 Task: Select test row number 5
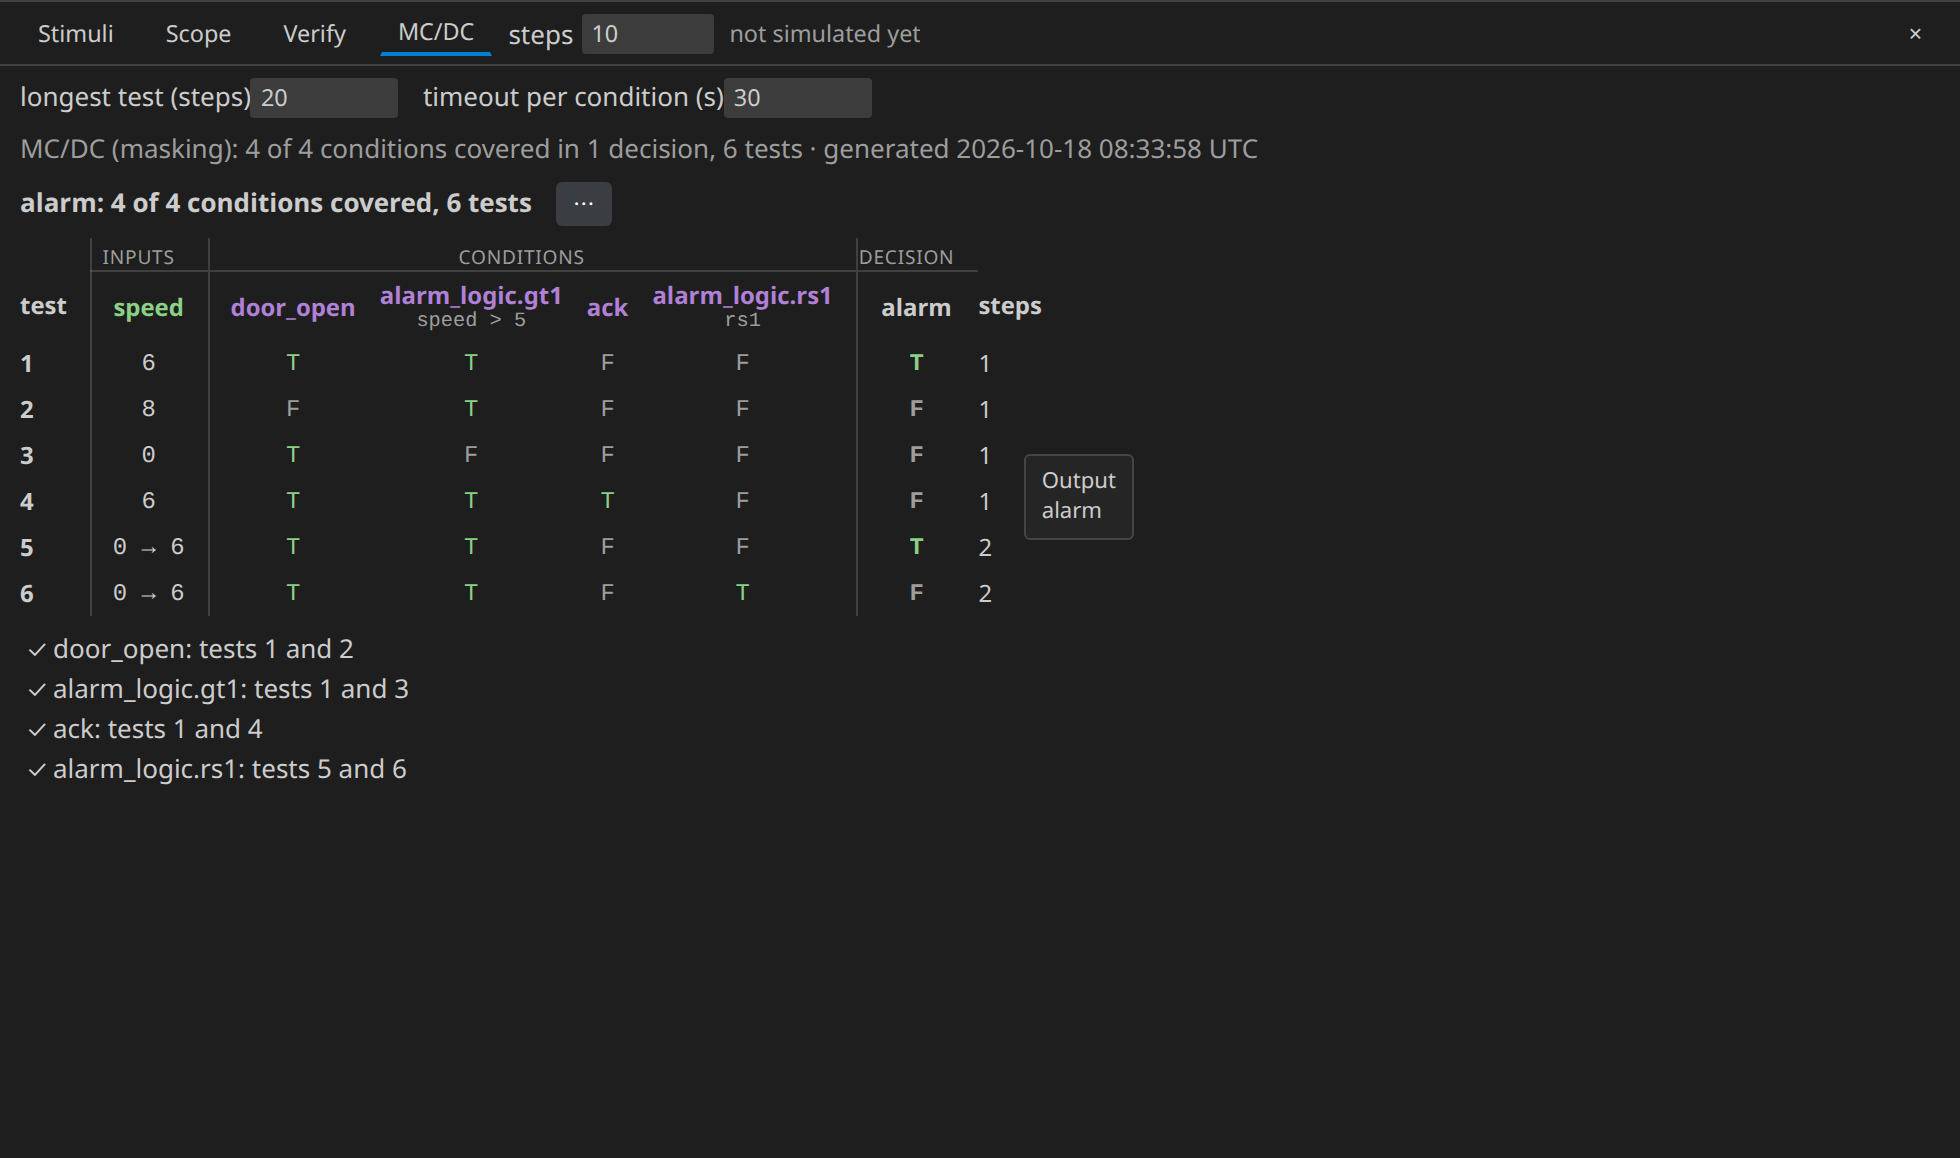27,547
